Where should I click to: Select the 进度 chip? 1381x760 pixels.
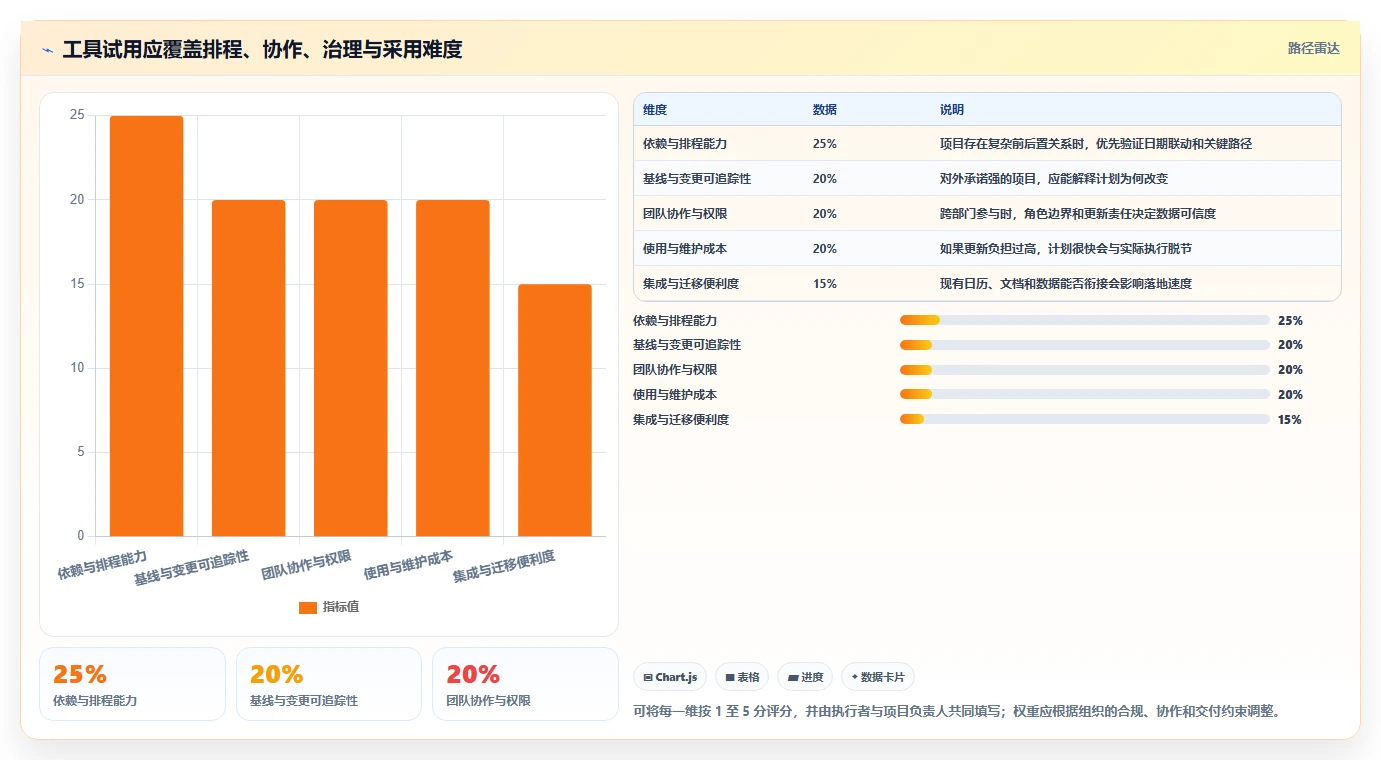coord(805,677)
